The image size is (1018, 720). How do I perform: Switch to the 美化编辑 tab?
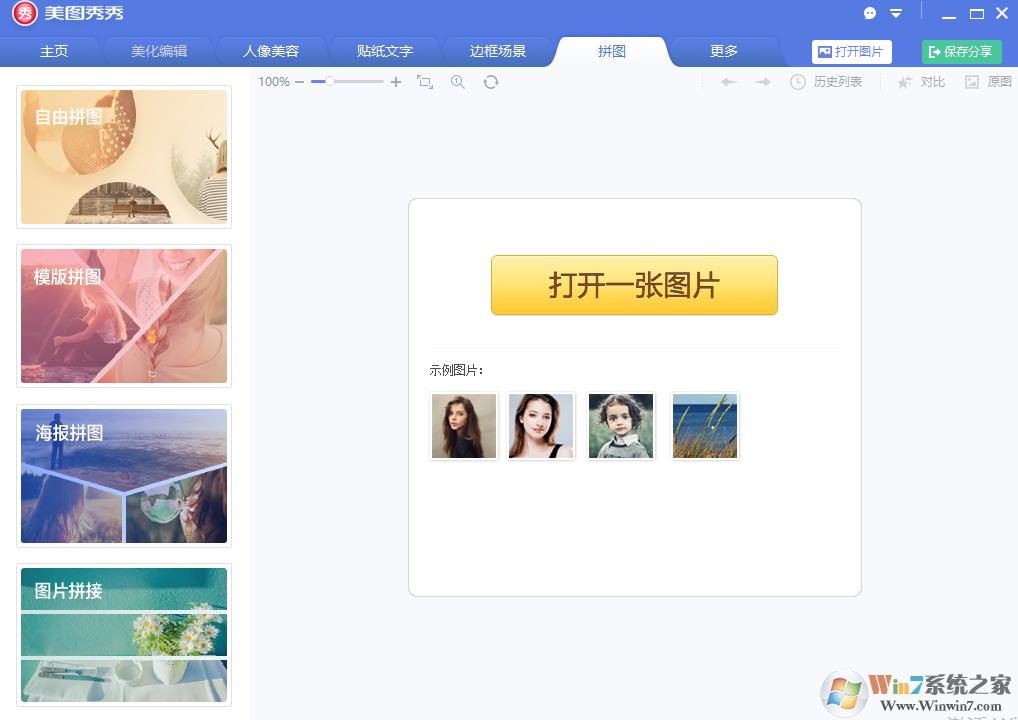159,51
